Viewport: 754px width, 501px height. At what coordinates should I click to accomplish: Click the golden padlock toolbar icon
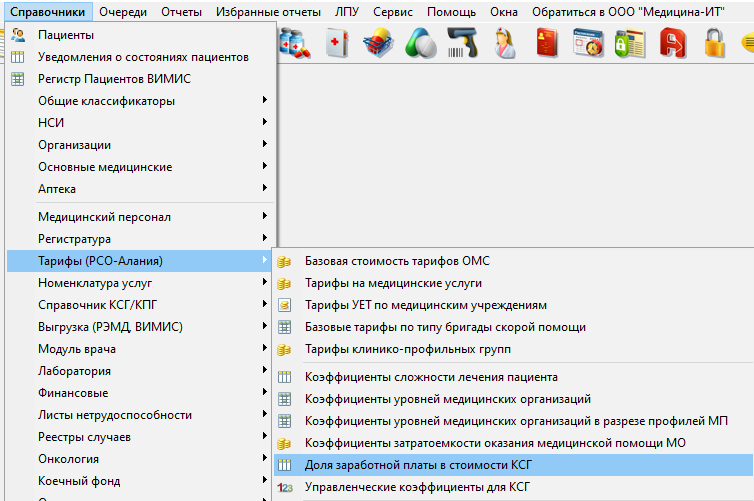click(x=714, y=43)
